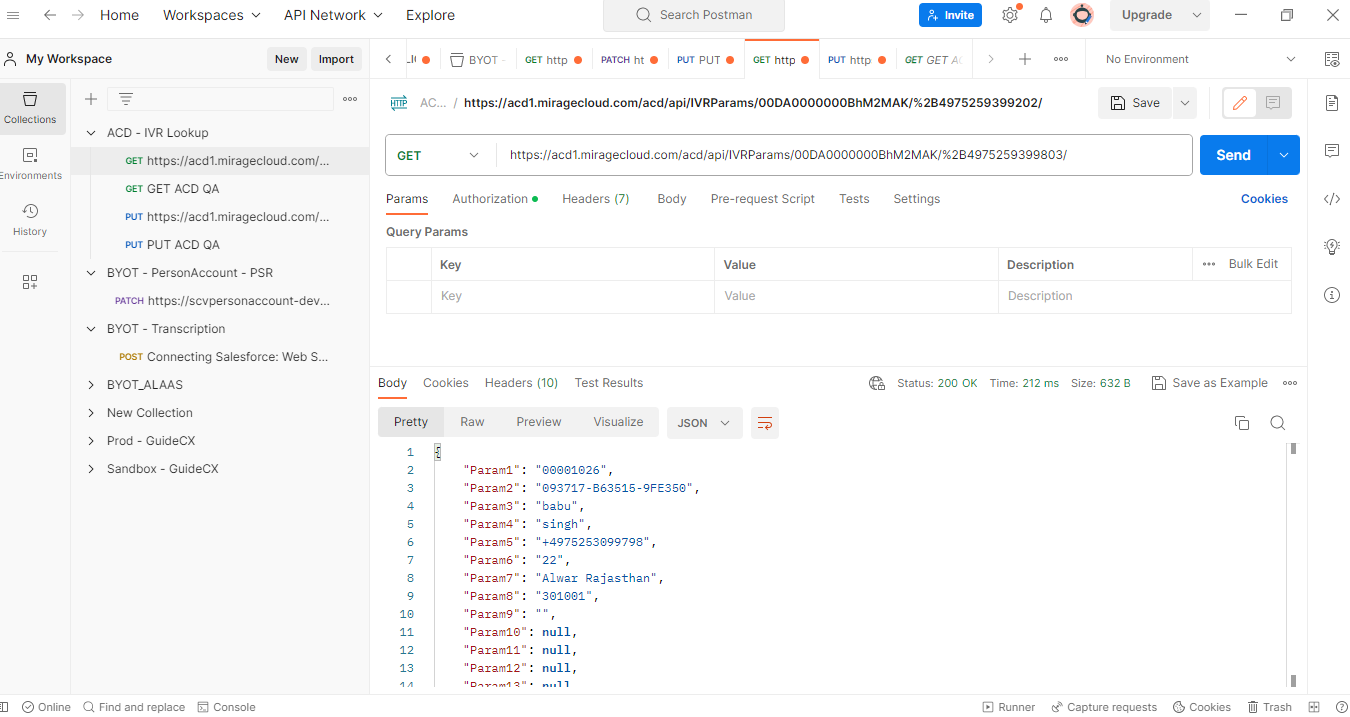Open comments mode icon beside pencil
Viewport: 1350px width, 717px height.
1273,103
